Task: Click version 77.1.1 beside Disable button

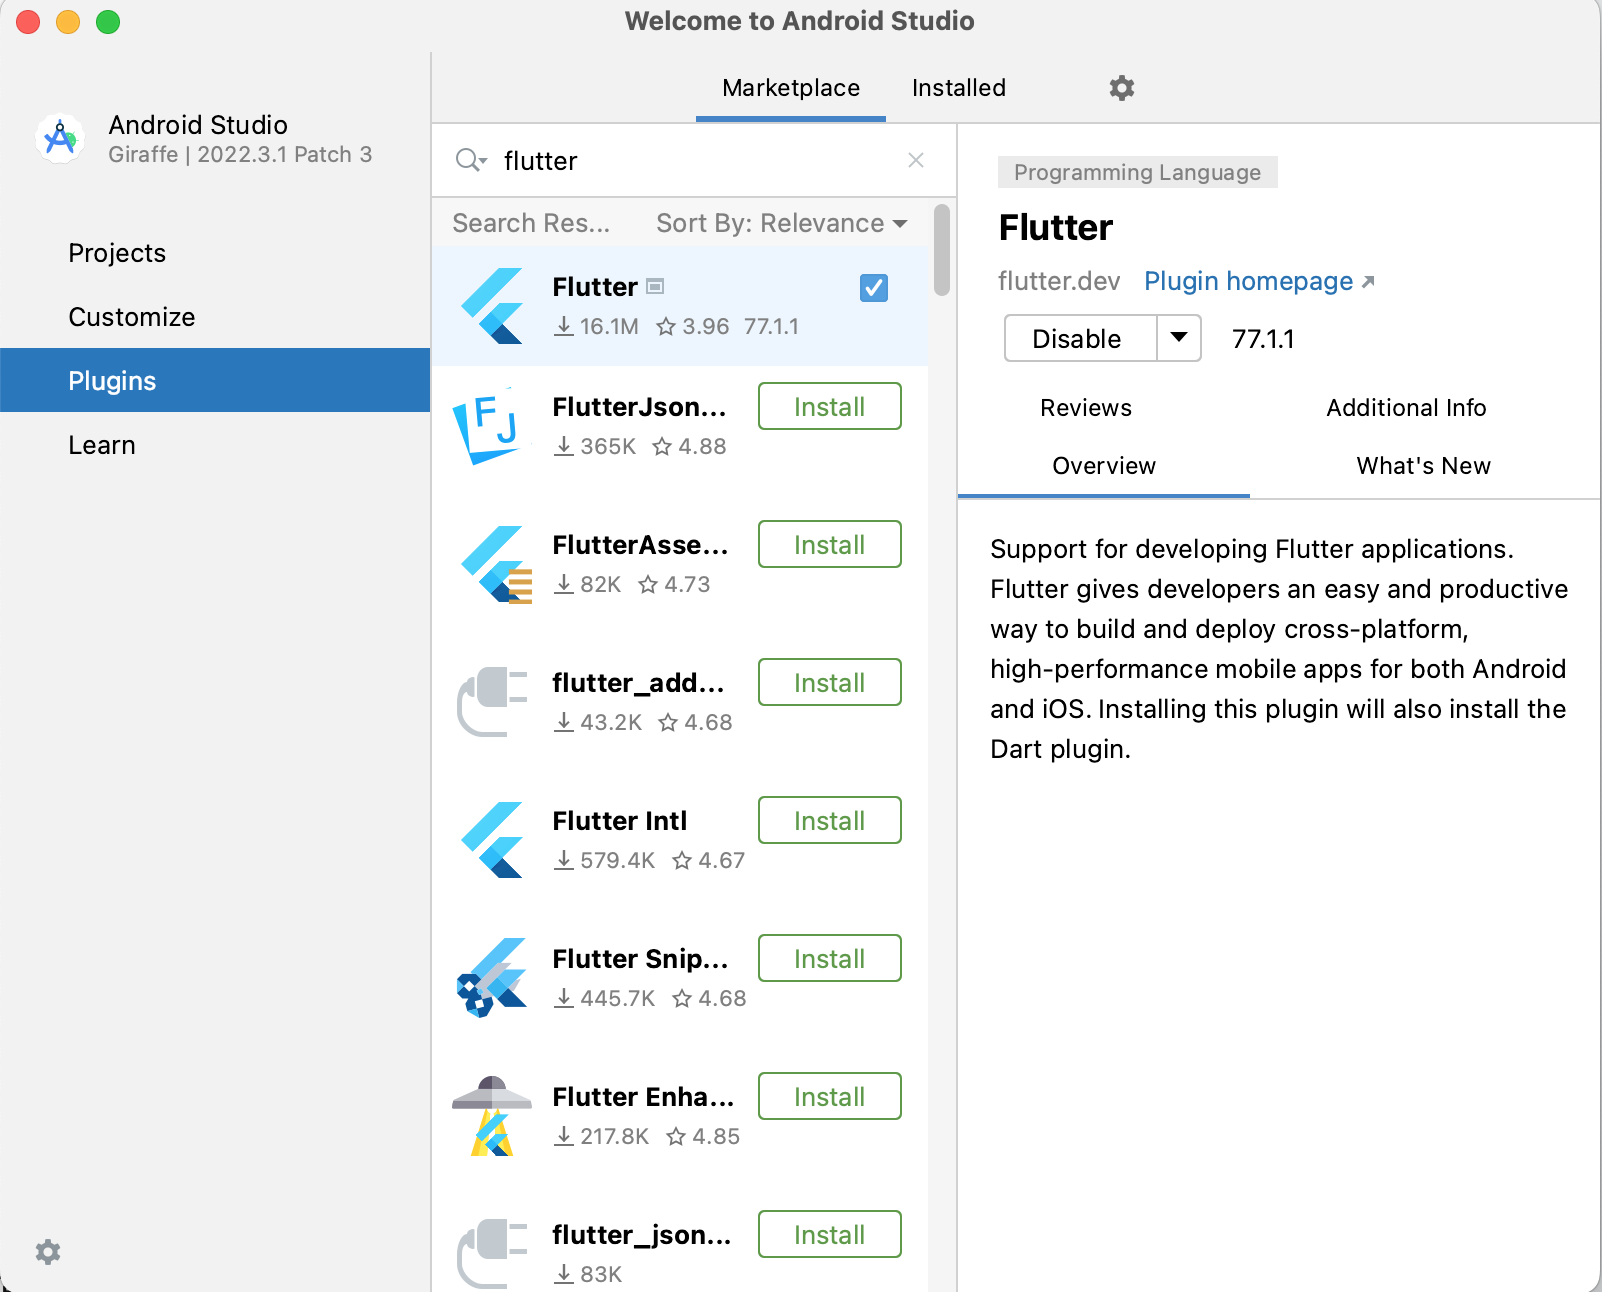Action: [x=1263, y=339]
